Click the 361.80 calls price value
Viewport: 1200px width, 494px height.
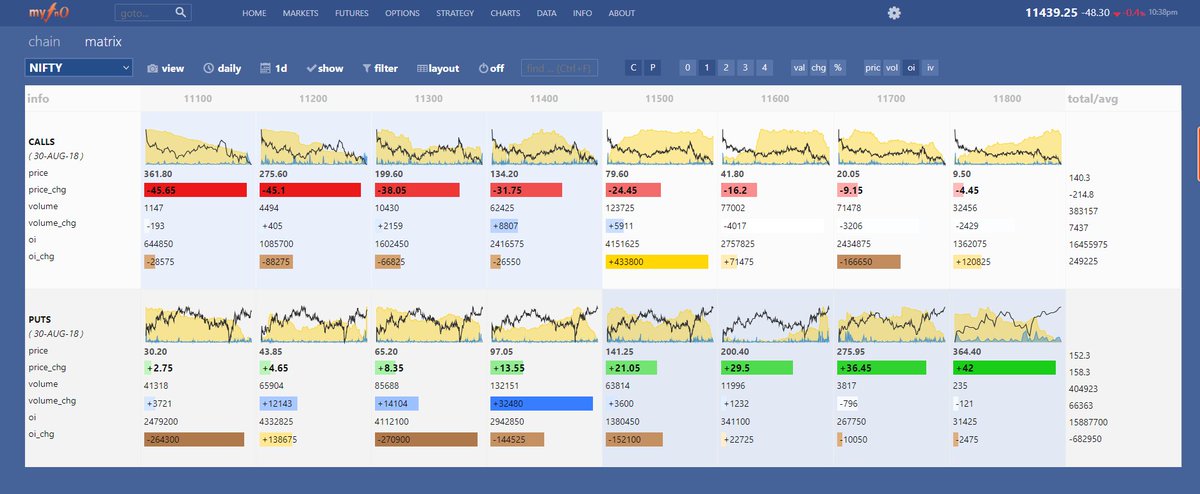coord(160,174)
